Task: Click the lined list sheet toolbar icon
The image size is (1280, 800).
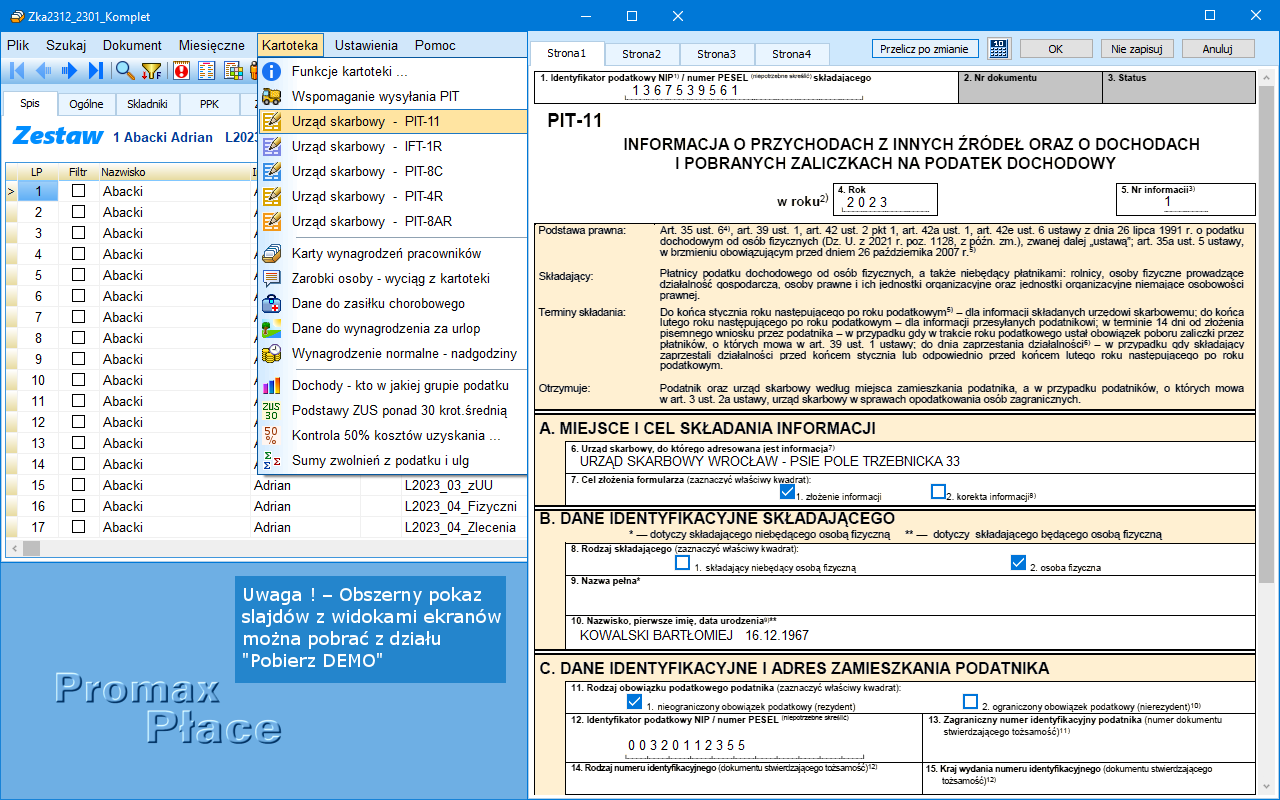Action: (x=207, y=70)
